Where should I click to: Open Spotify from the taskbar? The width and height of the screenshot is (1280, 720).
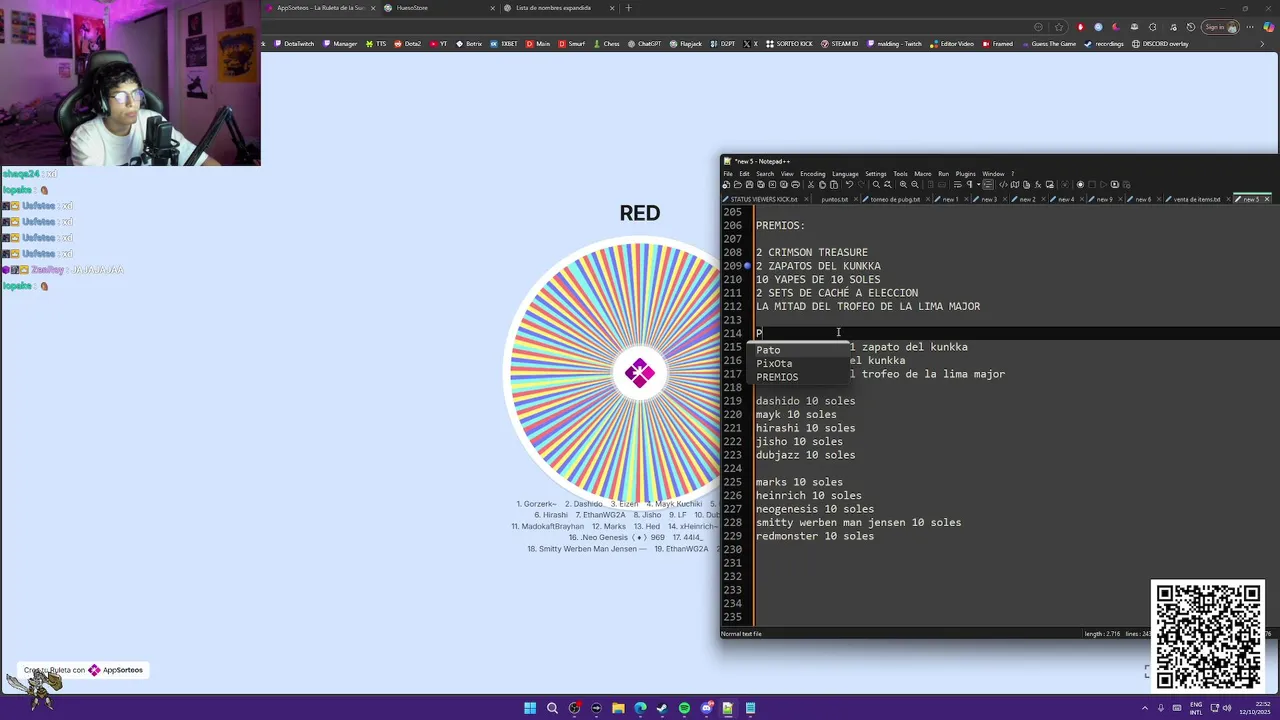pos(684,708)
